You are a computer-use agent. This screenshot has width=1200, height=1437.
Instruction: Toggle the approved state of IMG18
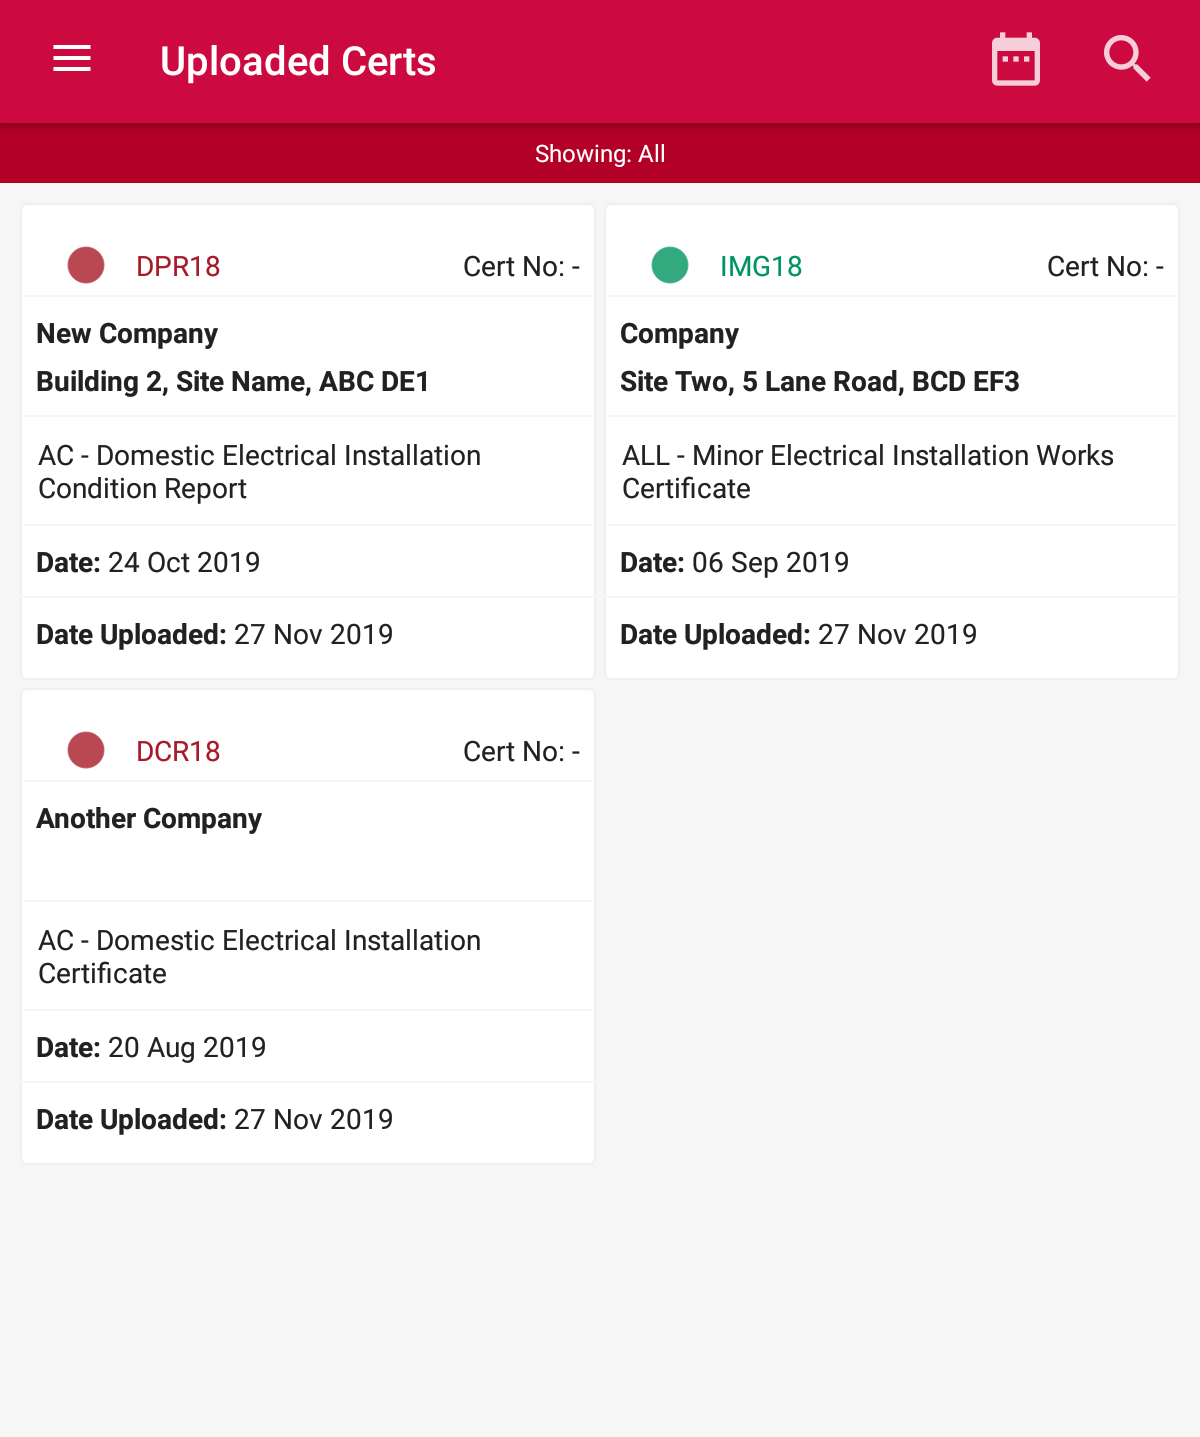[x=670, y=264]
